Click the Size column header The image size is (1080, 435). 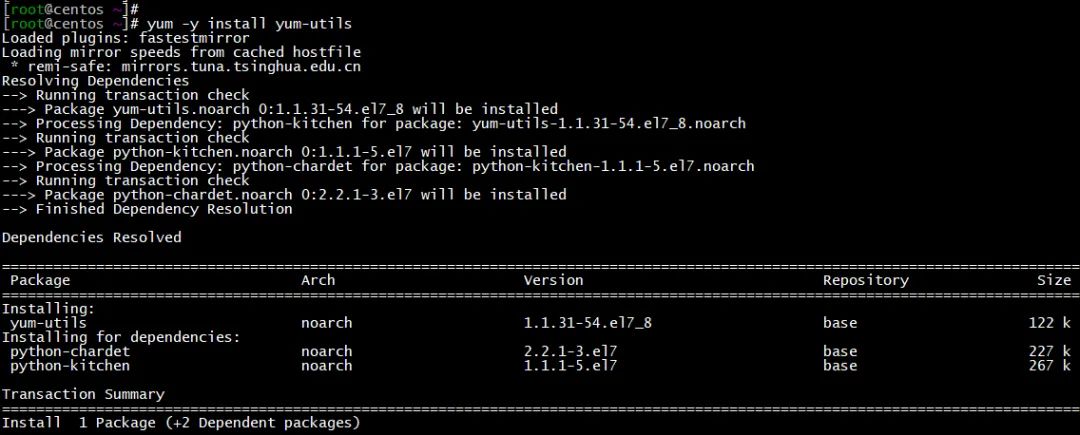pos(1053,281)
